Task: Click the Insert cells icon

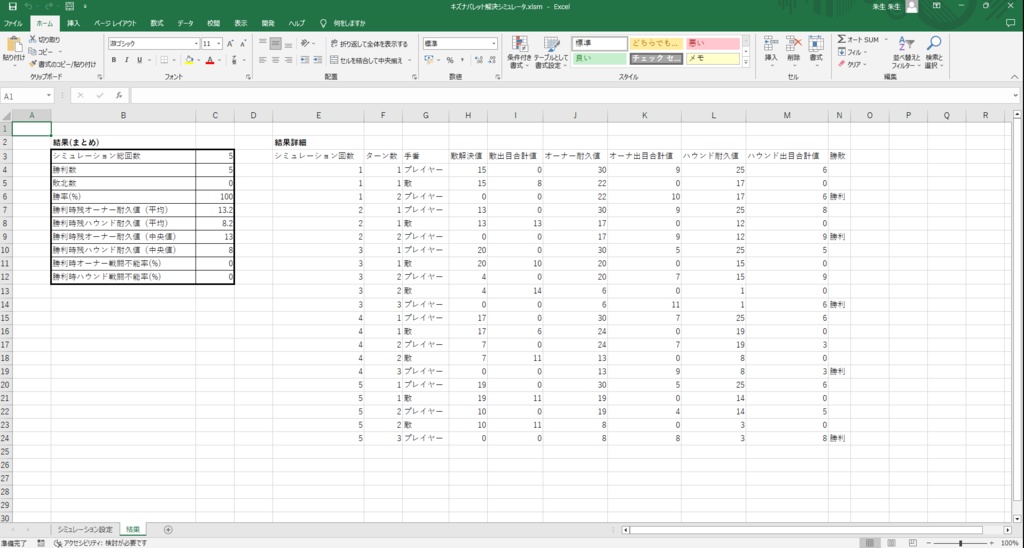Action: pyautogui.click(x=771, y=44)
